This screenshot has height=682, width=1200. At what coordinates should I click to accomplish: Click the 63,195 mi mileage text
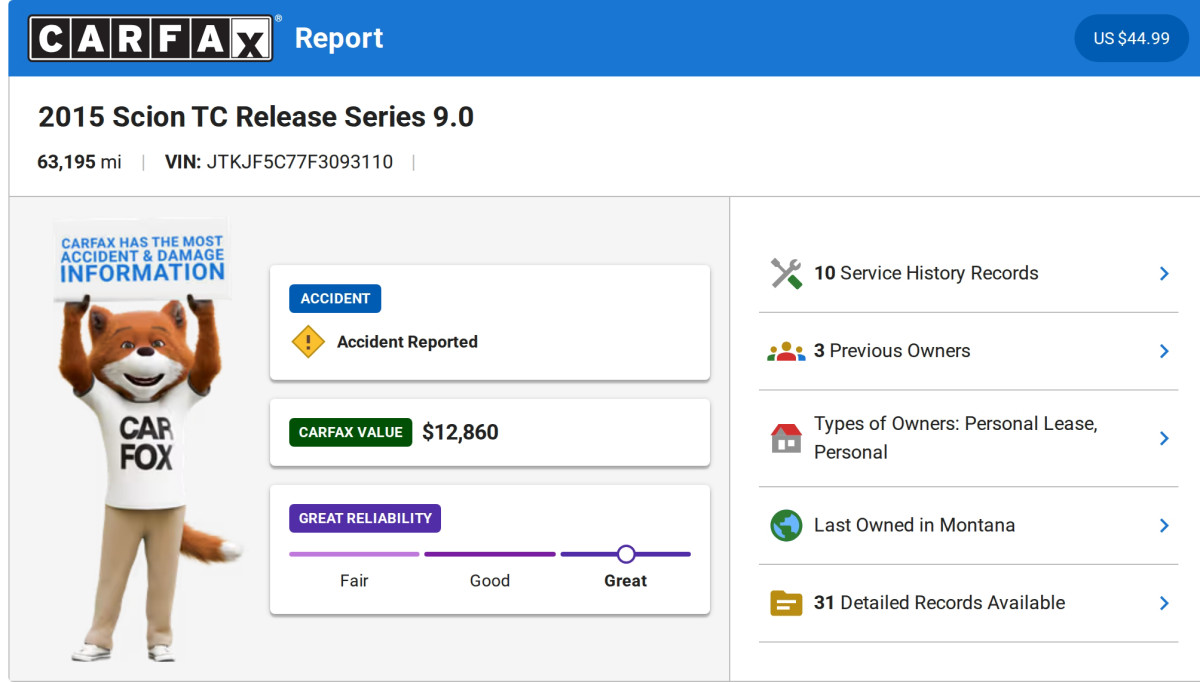coord(79,162)
